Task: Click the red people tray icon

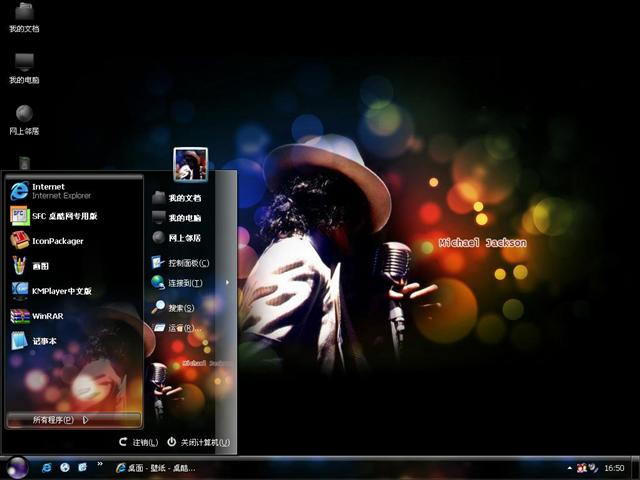Action: point(582,468)
